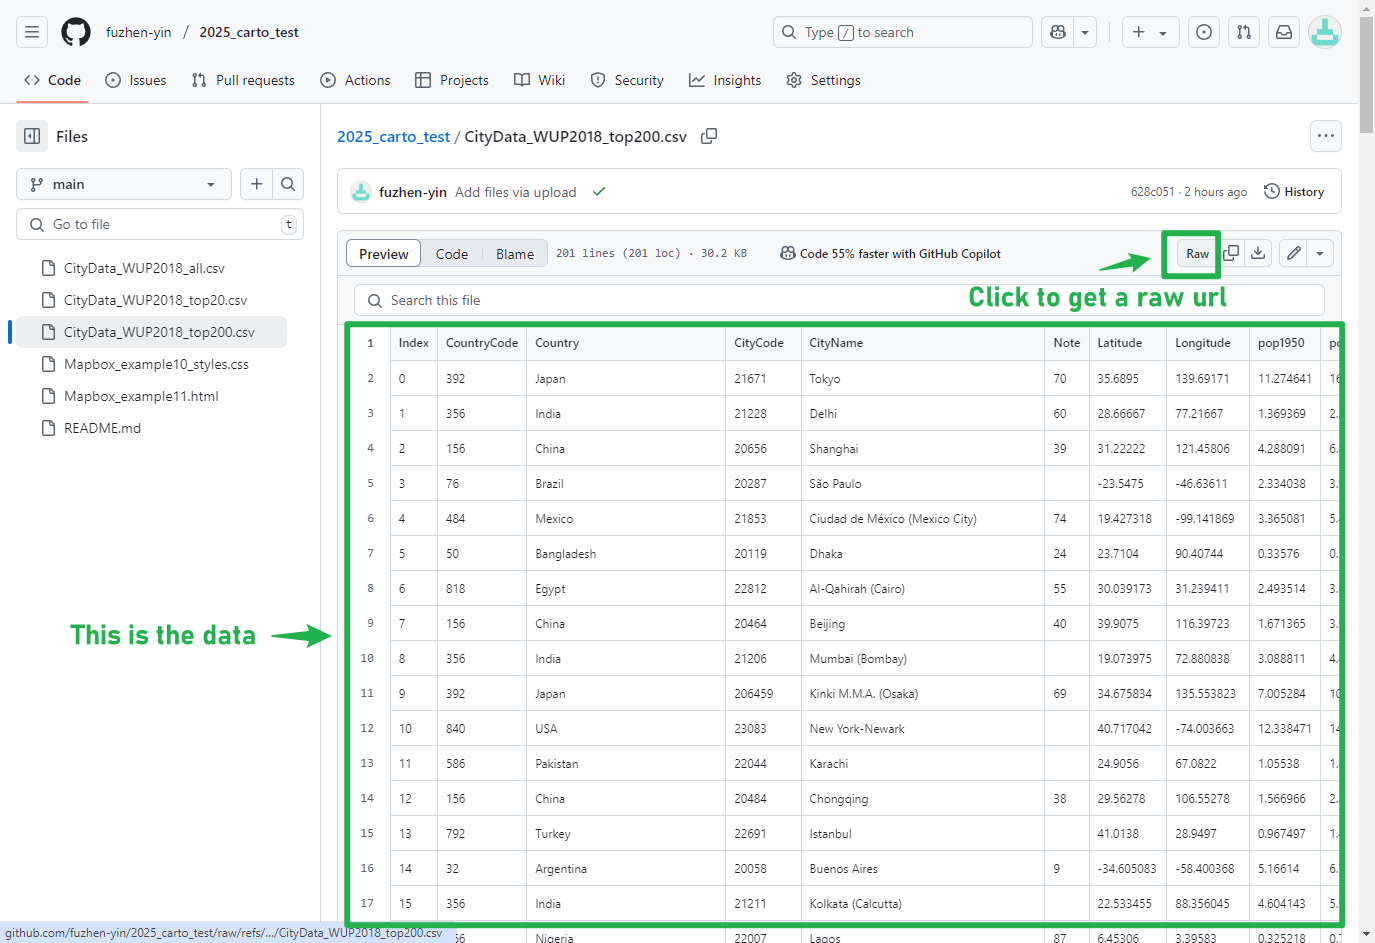View pull requests icon in top bar
This screenshot has width=1375, height=943.
coord(1244,32)
